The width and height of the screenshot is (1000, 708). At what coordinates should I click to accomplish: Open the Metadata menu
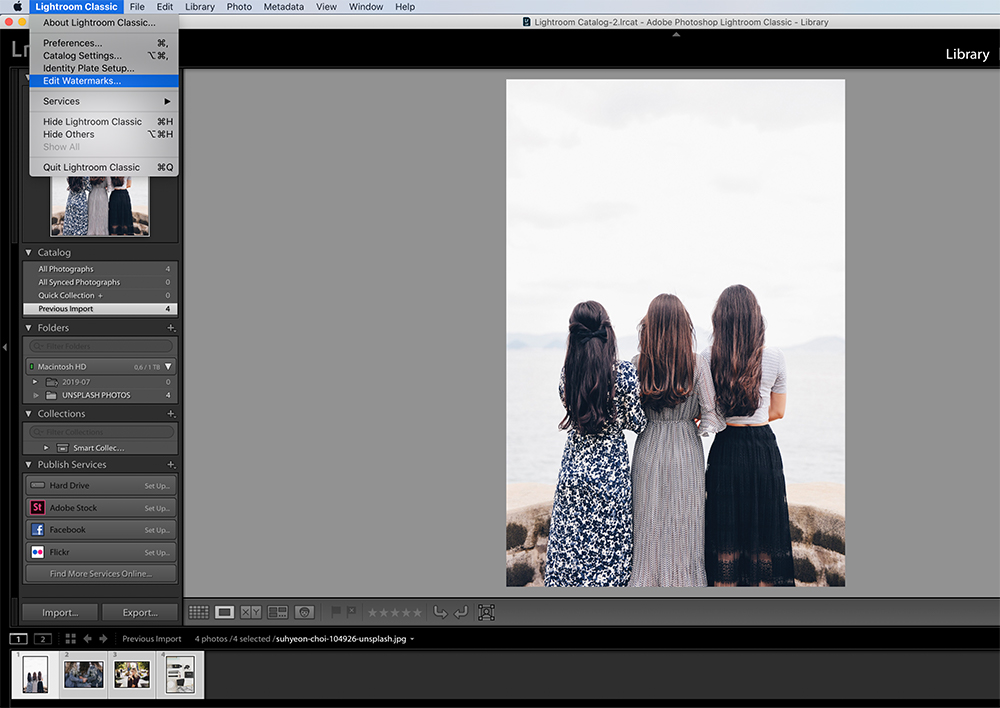(x=283, y=7)
